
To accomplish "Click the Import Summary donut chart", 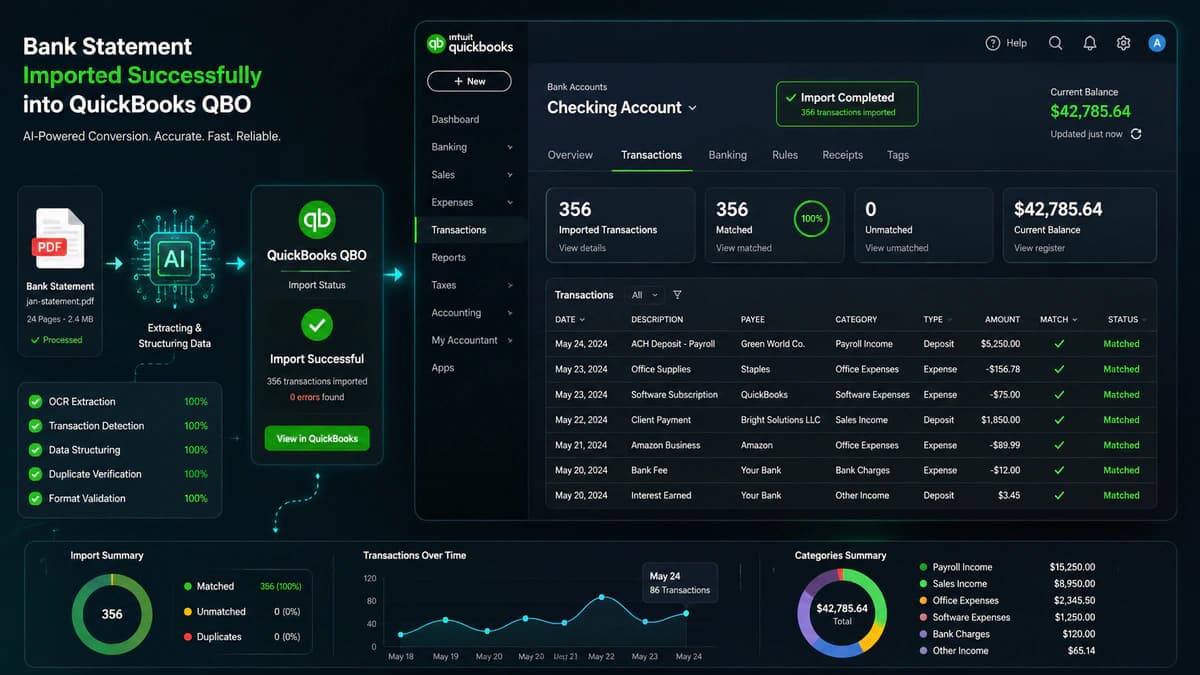I will 112,614.
